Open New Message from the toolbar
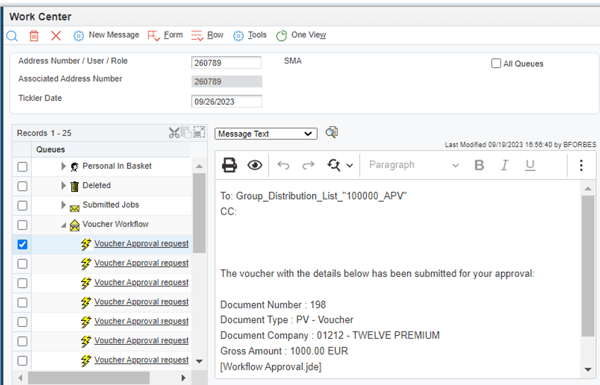The height and width of the screenshot is (385, 600). [x=114, y=35]
